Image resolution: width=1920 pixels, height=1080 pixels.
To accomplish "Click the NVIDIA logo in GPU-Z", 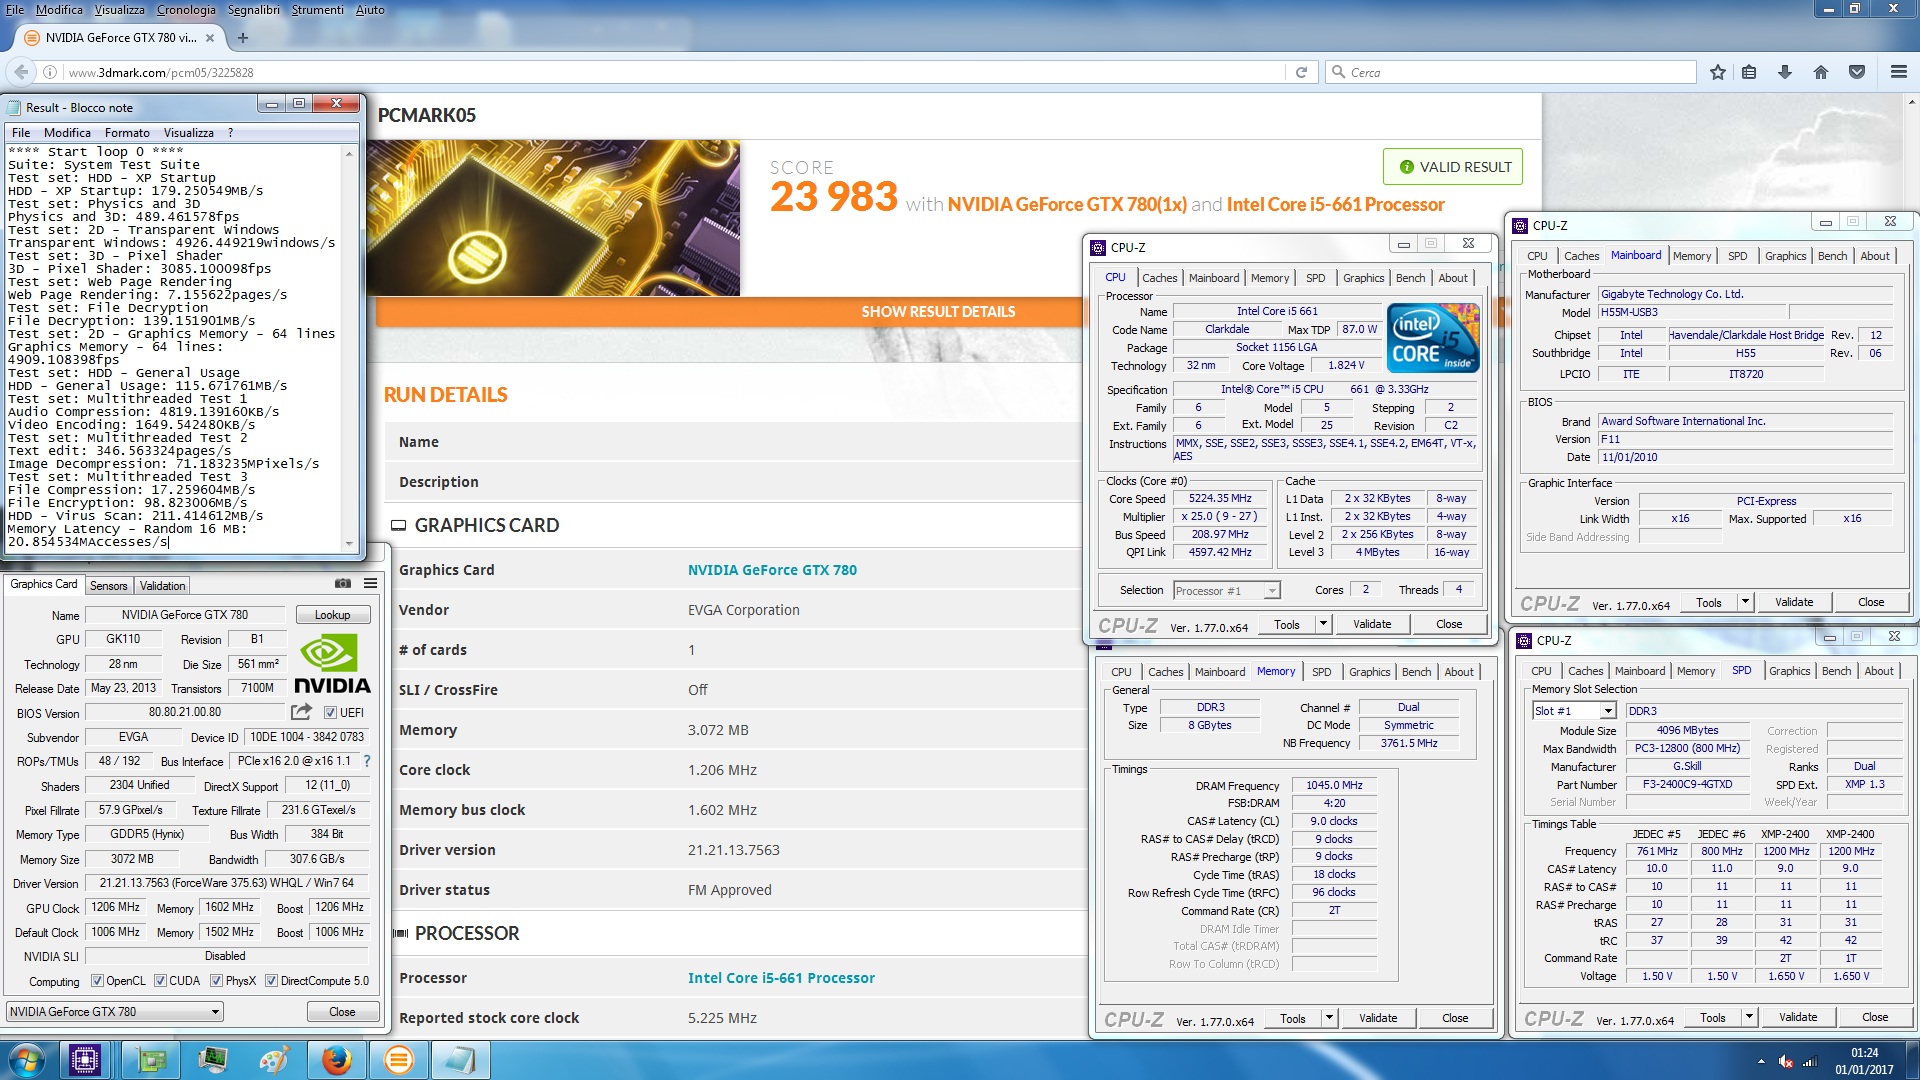I will [x=332, y=664].
